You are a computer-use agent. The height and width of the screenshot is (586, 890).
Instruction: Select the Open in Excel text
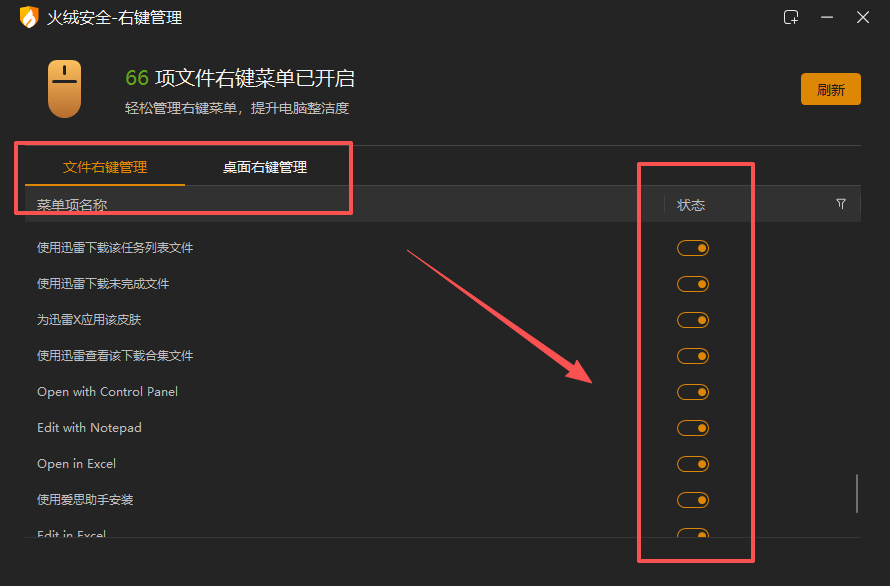76,463
